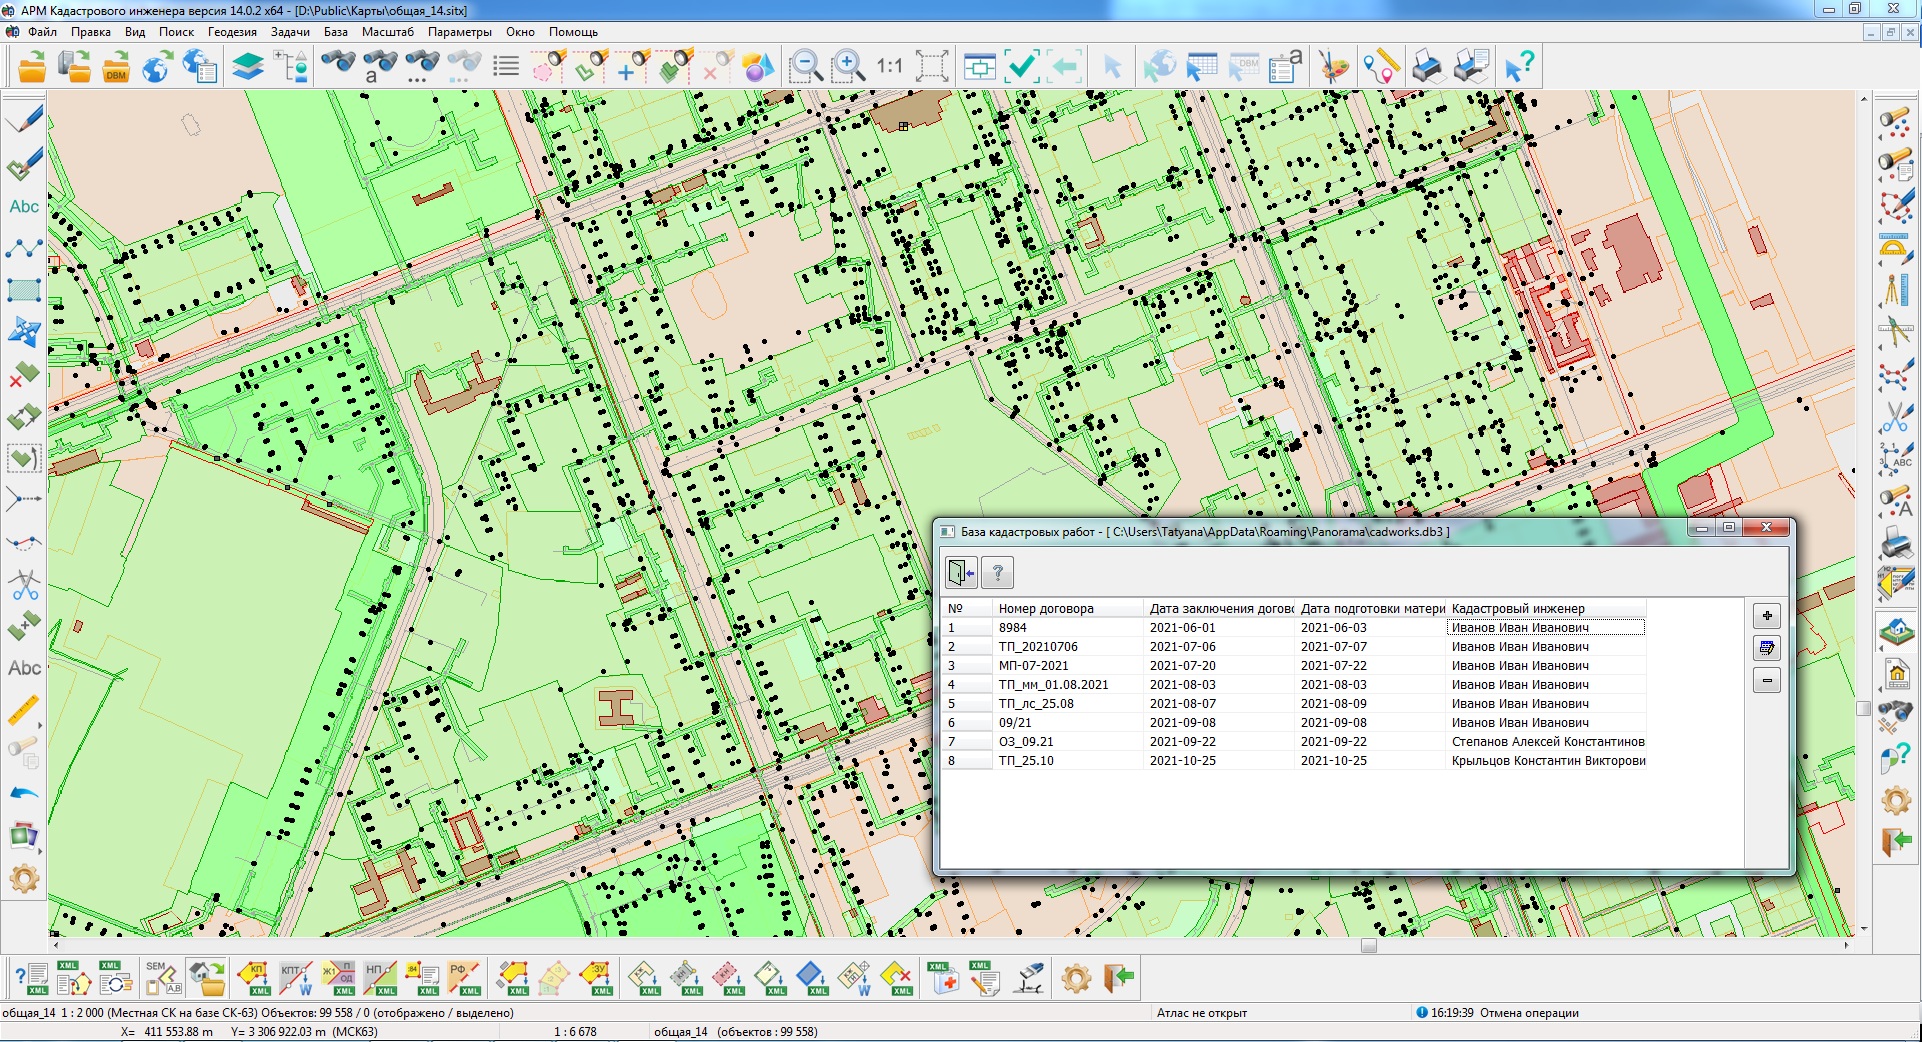Viewport: 1922px width, 1042px height.
Task: Open a map file with the folder icon
Action: (32, 67)
